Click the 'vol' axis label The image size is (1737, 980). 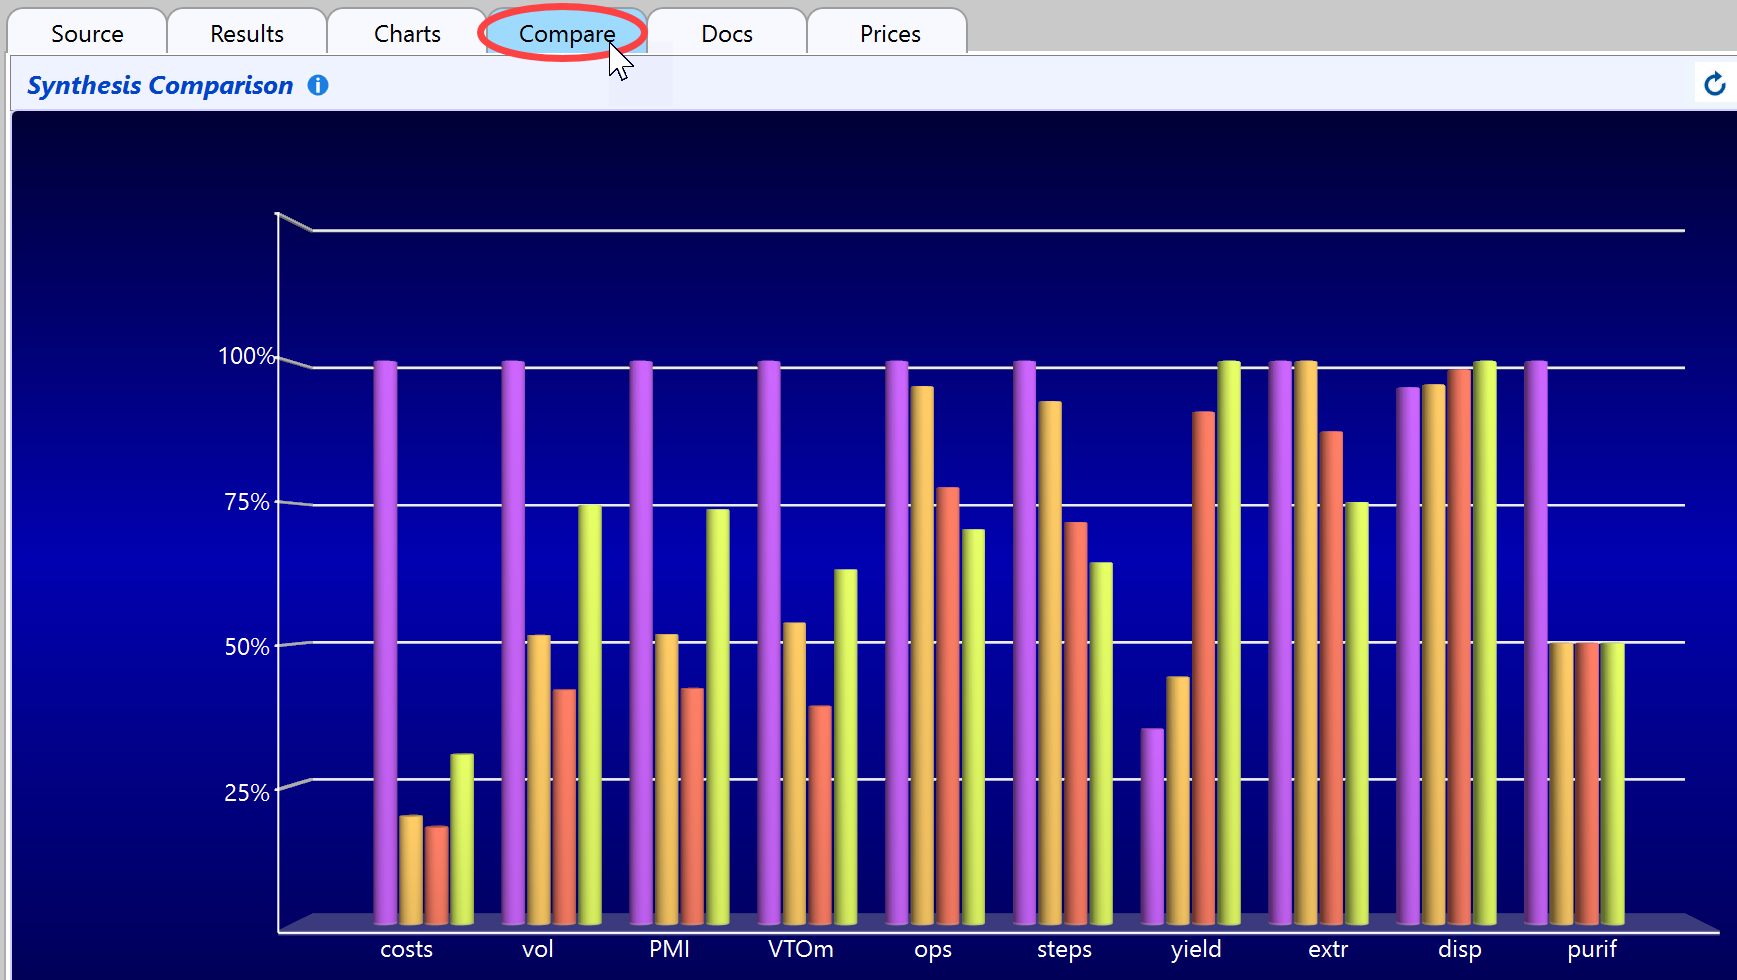pyautogui.click(x=537, y=949)
